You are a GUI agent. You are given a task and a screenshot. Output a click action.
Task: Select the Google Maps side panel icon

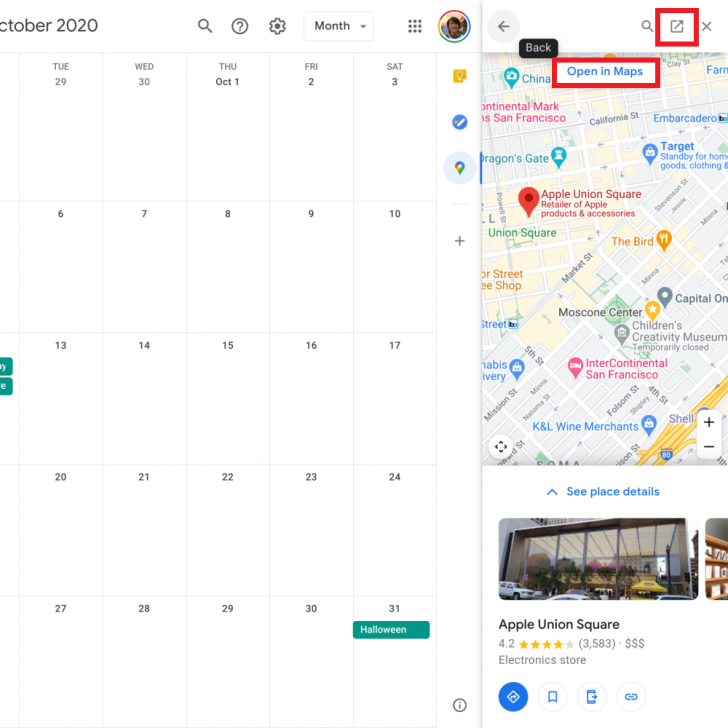click(x=460, y=168)
